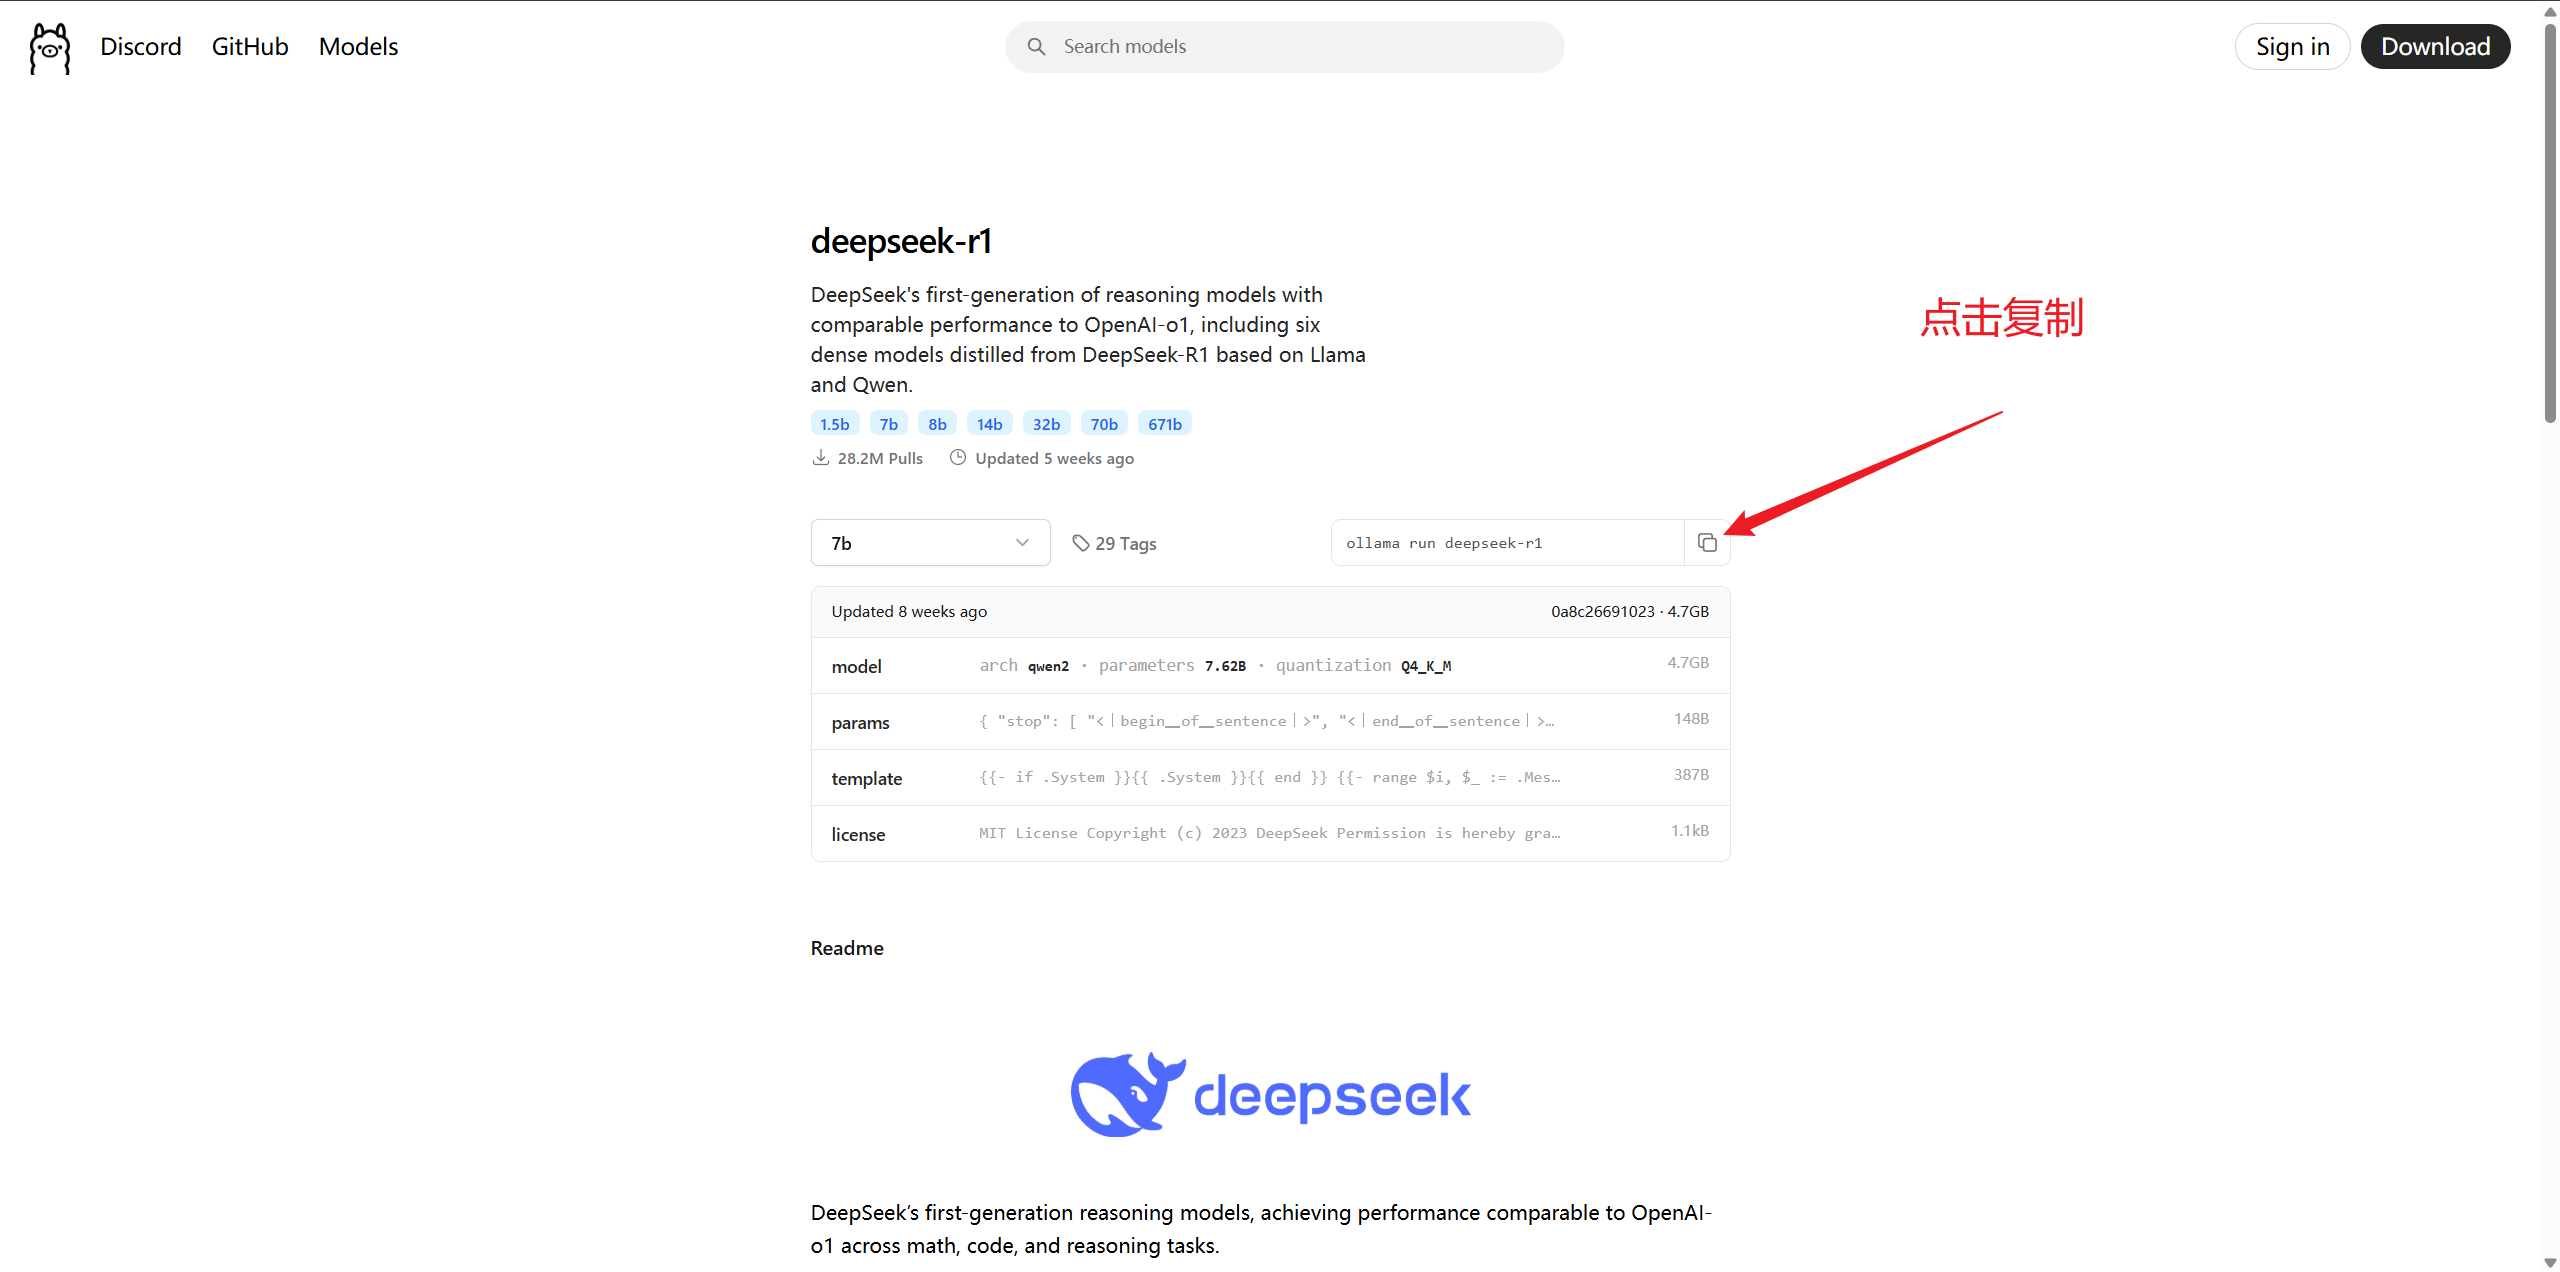Select the 671b size tag
The image size is (2560, 1272).
point(1164,424)
